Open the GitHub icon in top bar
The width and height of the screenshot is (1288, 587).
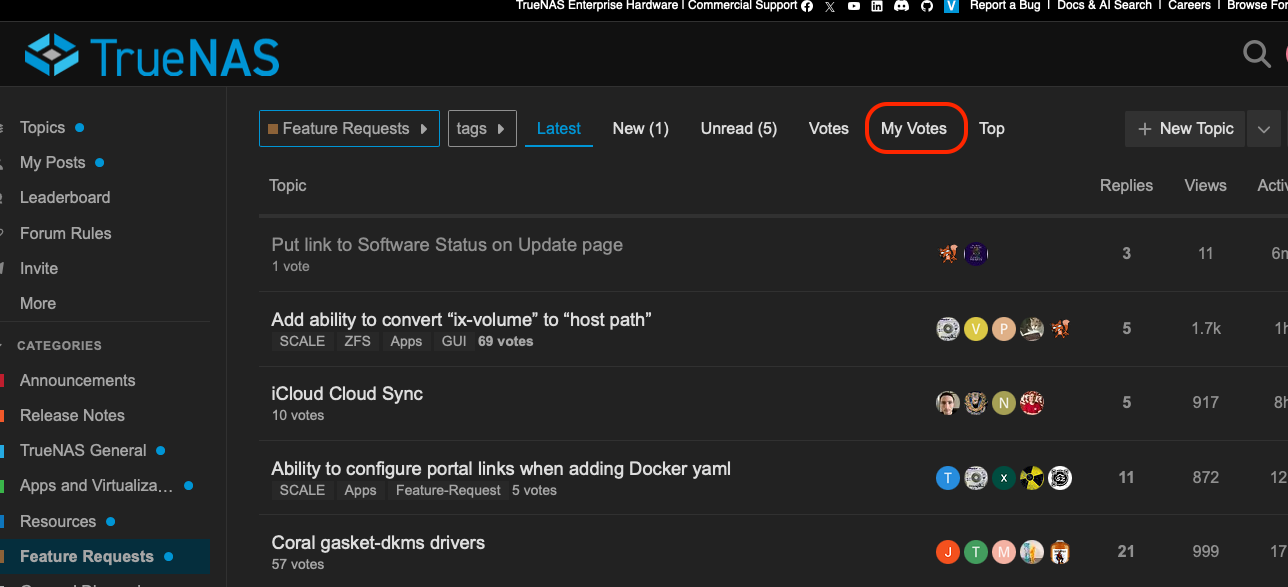927,6
